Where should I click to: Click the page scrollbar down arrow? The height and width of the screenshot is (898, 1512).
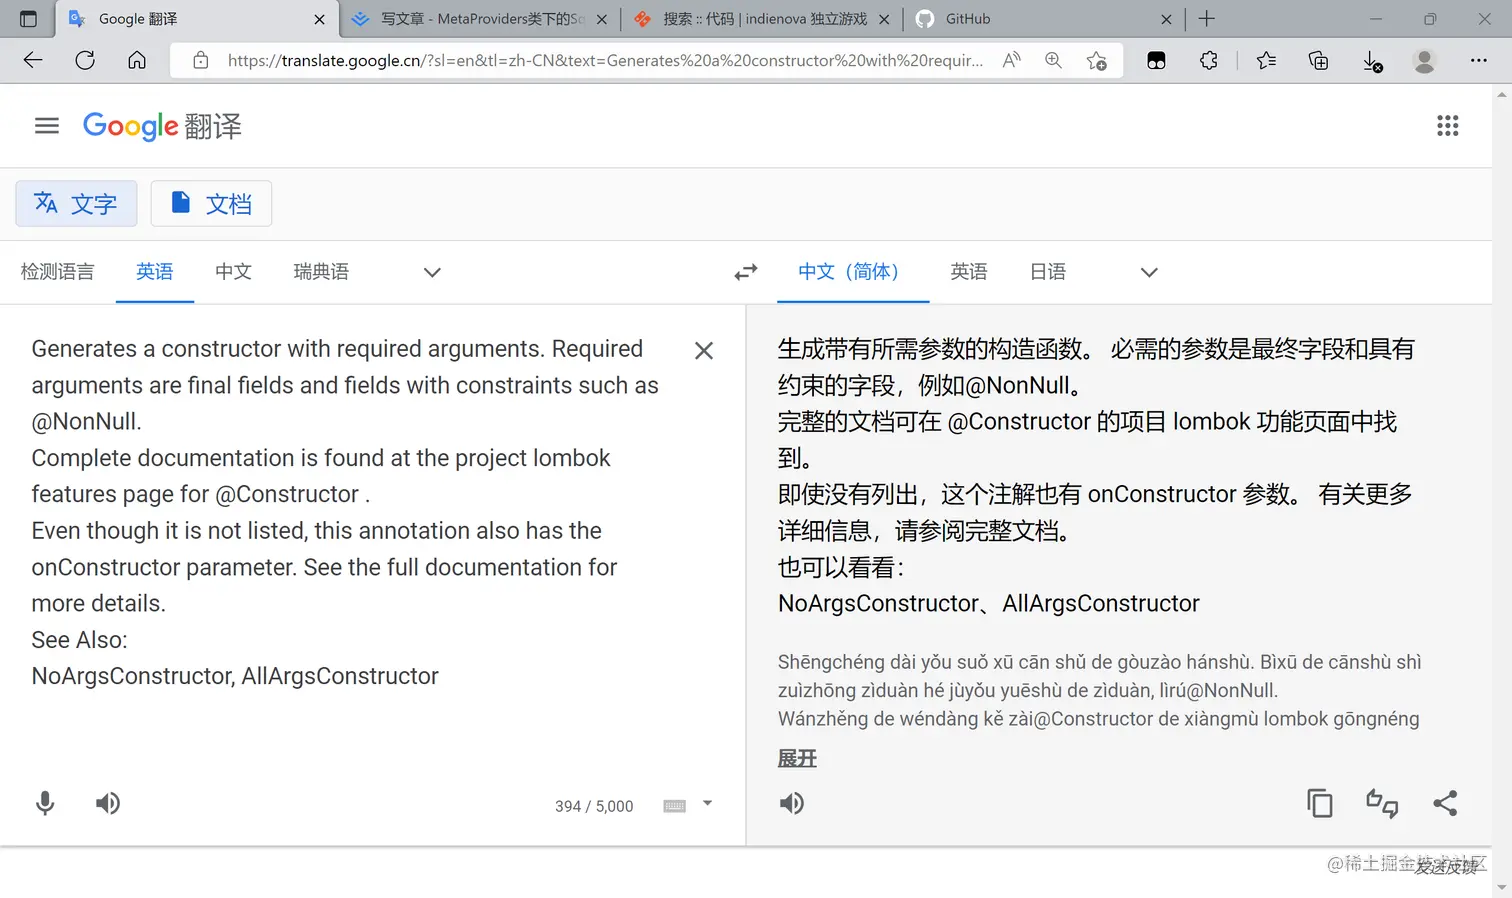point(1502,887)
